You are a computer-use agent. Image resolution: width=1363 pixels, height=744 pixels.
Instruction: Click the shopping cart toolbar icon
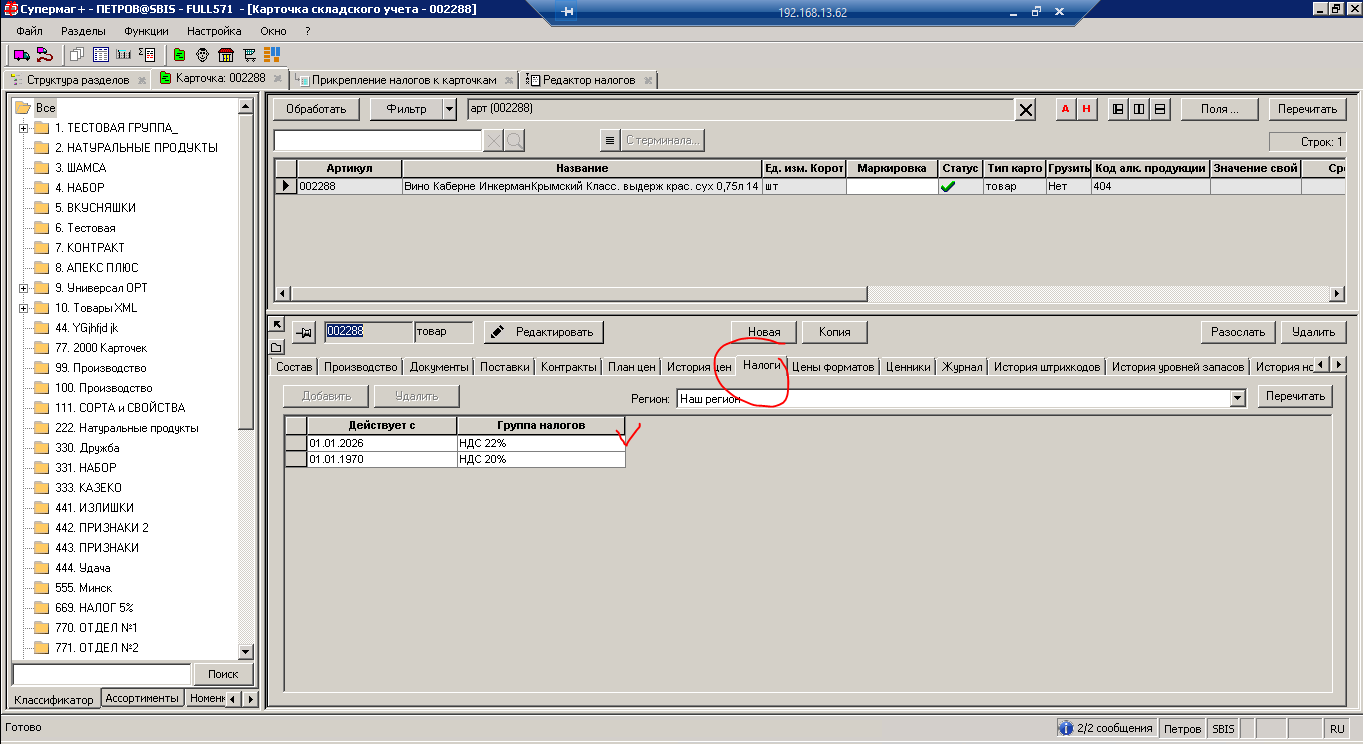click(249, 55)
